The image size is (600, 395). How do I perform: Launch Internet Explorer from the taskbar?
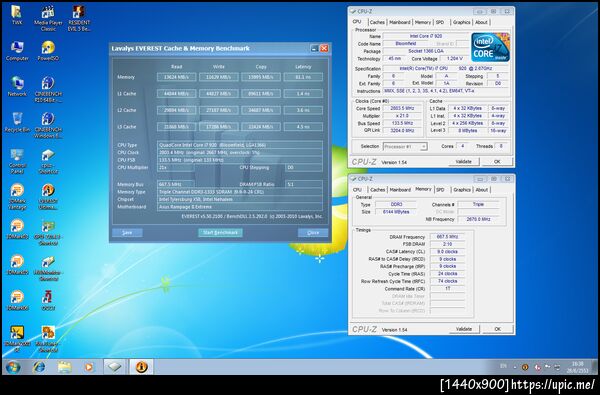point(39,367)
